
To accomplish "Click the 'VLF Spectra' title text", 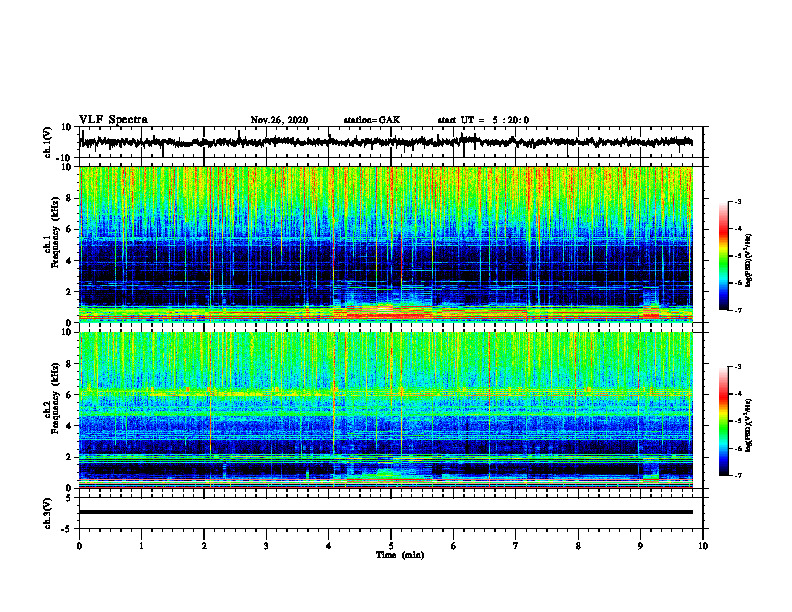I will coord(113,120).
